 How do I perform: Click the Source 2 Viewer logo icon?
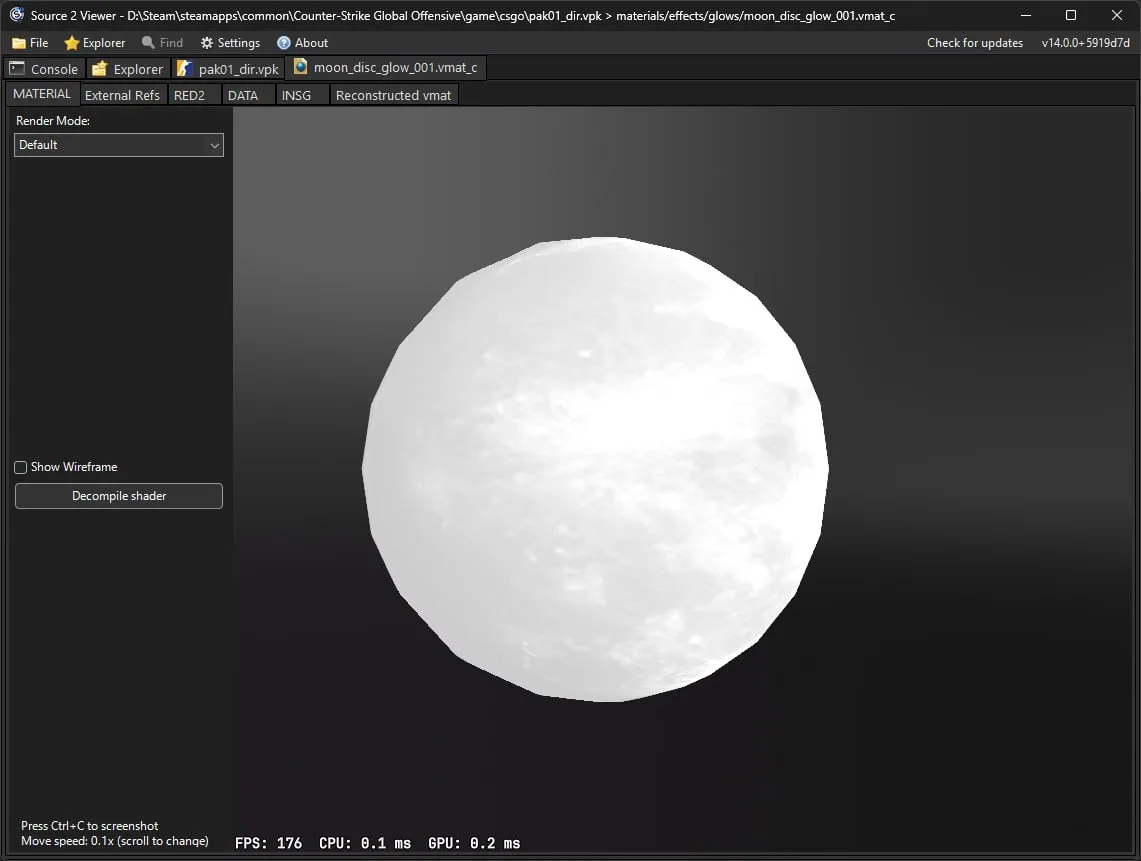tap(16, 15)
